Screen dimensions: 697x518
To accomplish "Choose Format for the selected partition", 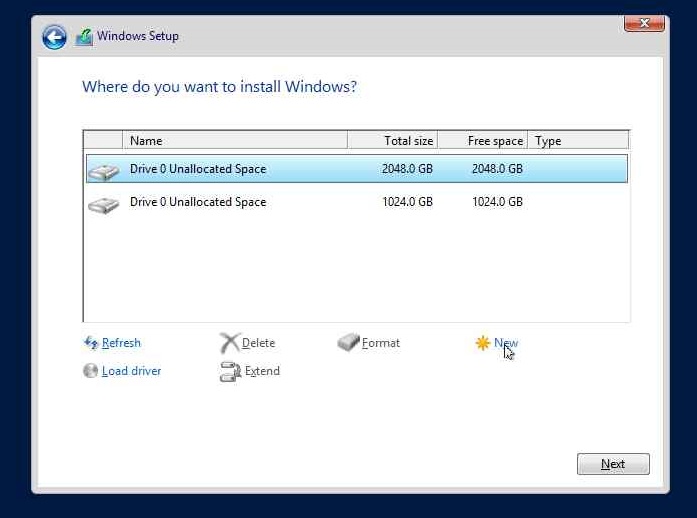I will point(381,343).
